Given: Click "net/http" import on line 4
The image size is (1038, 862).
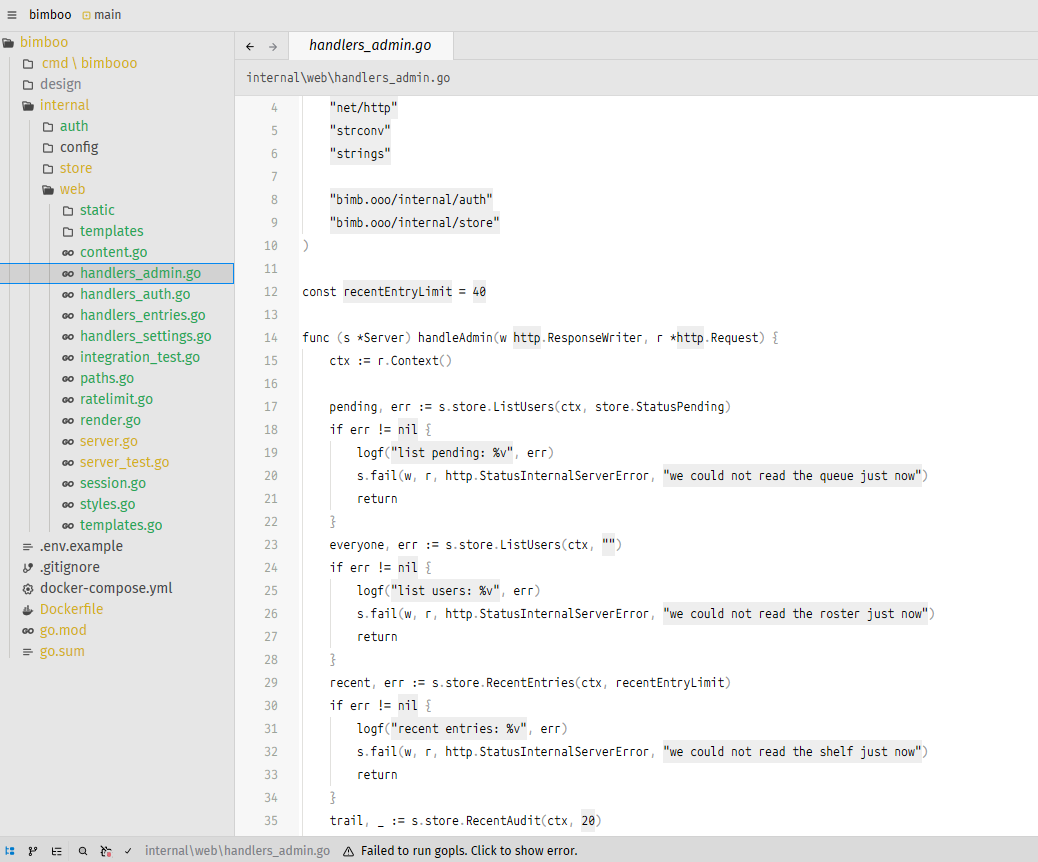Looking at the screenshot, I should click(363, 107).
